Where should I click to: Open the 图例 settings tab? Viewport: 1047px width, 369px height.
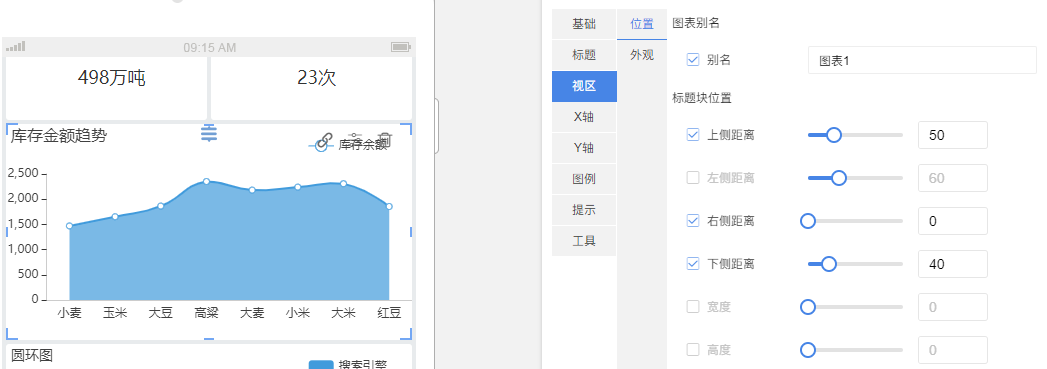[x=584, y=179]
